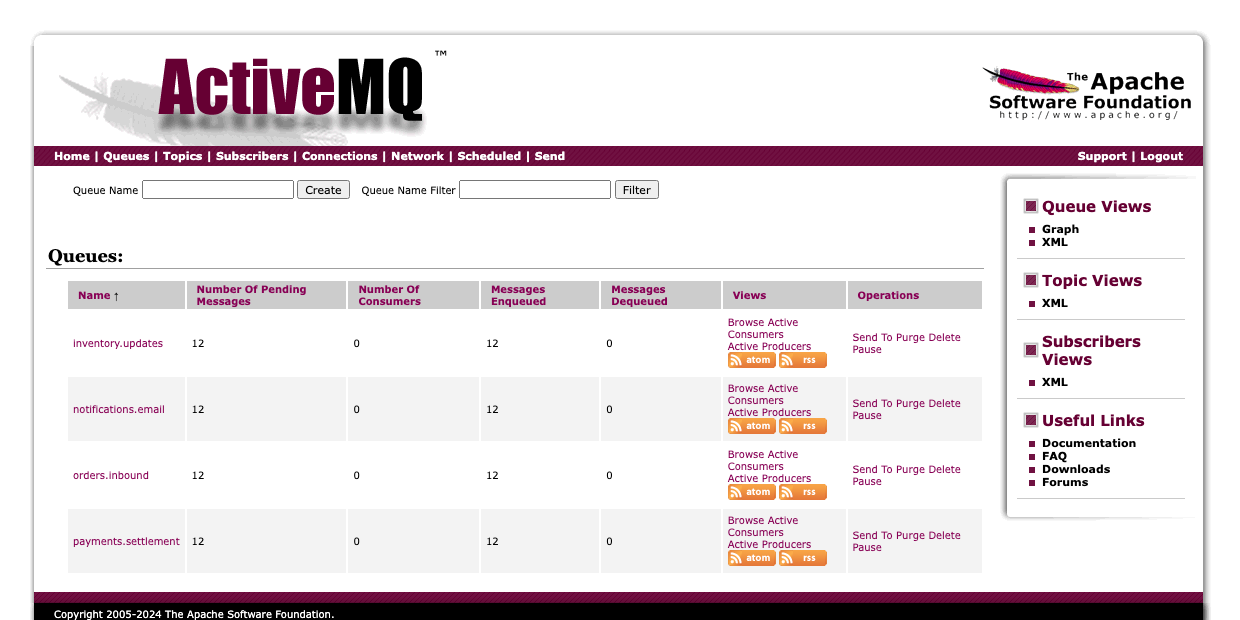
Task: View Active Producers for inventory.updates
Action: point(769,347)
